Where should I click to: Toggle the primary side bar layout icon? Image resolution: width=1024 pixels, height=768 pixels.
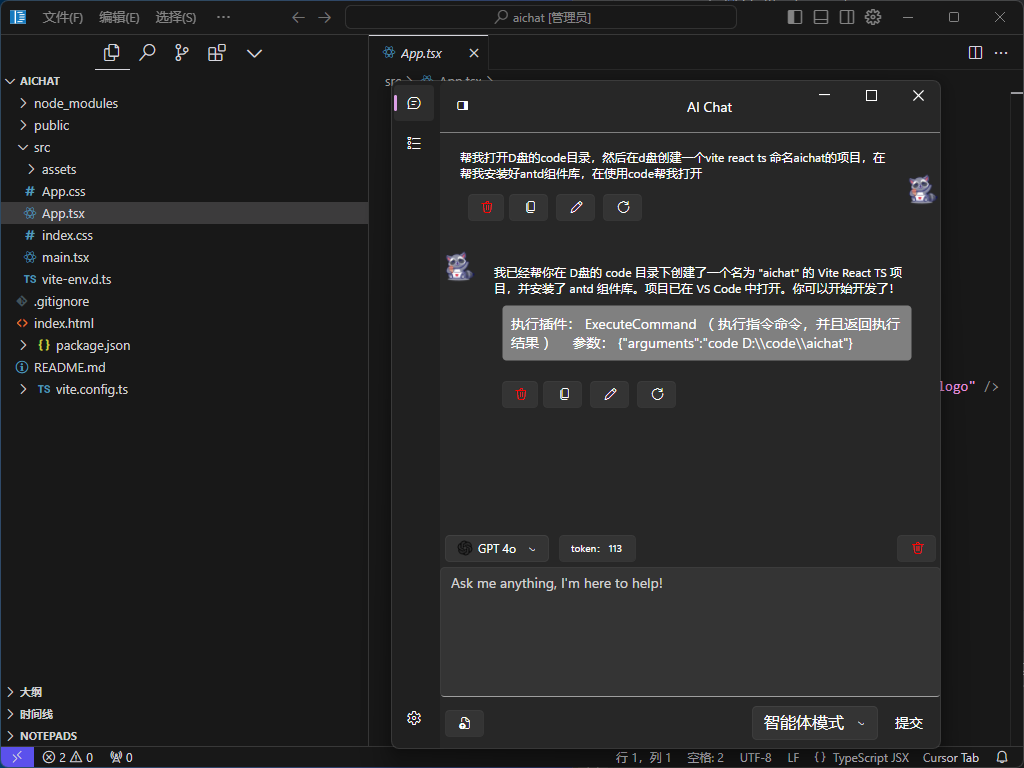click(795, 18)
